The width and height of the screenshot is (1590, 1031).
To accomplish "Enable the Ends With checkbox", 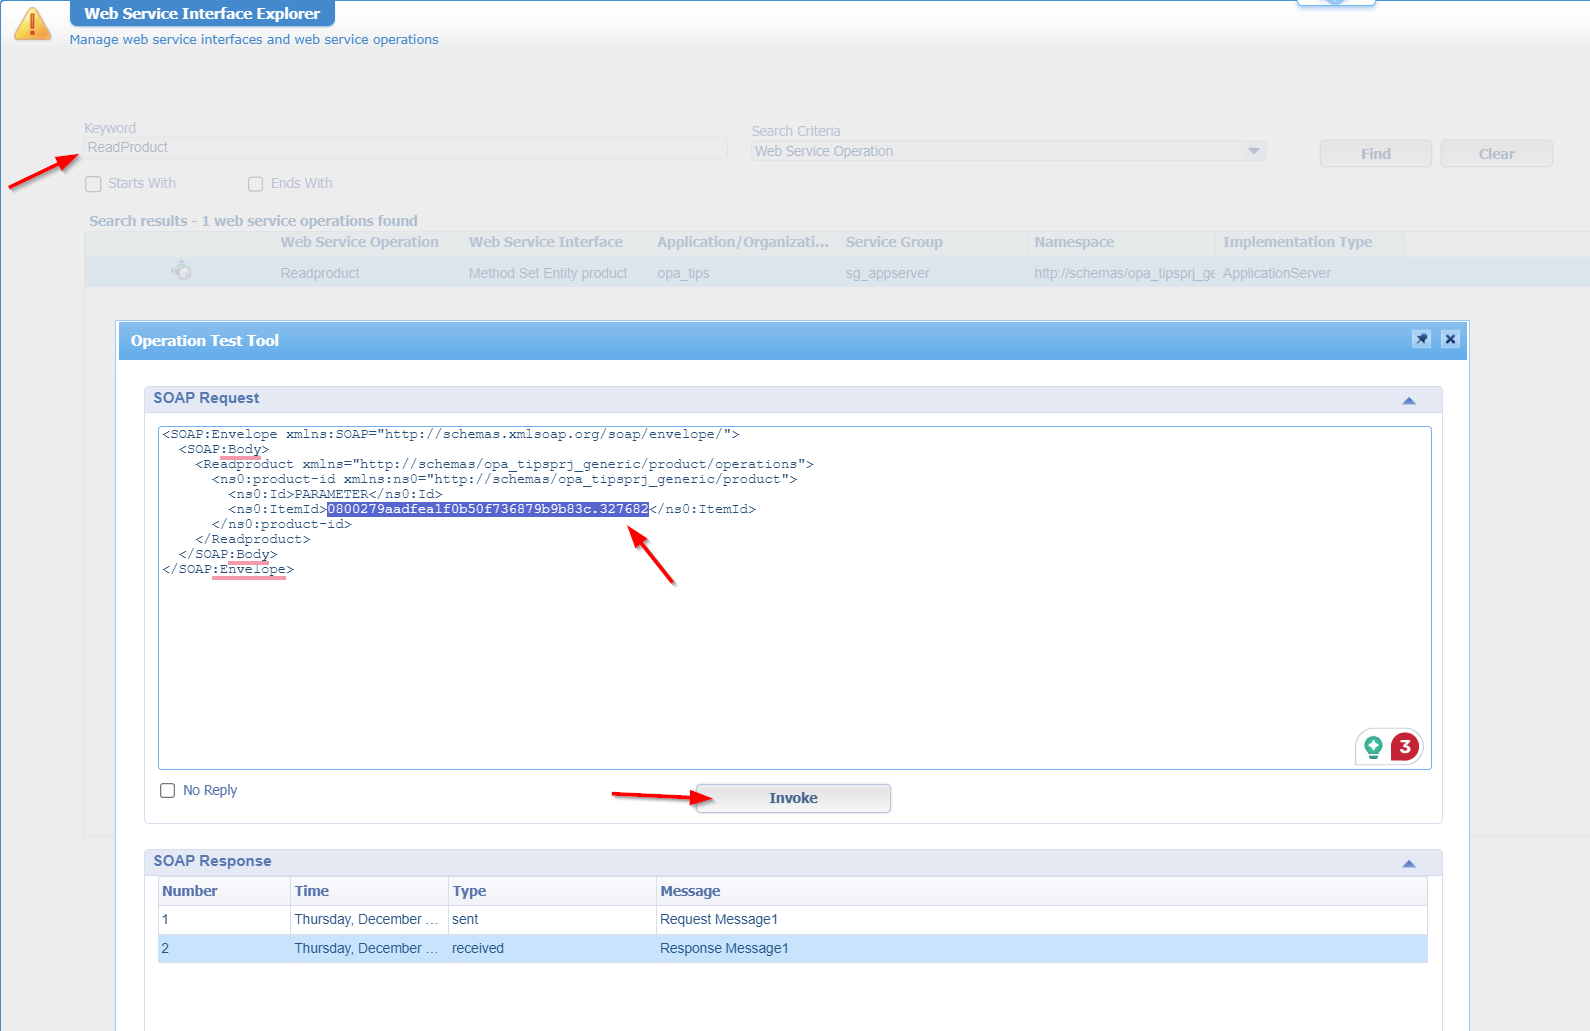I will (x=256, y=184).
